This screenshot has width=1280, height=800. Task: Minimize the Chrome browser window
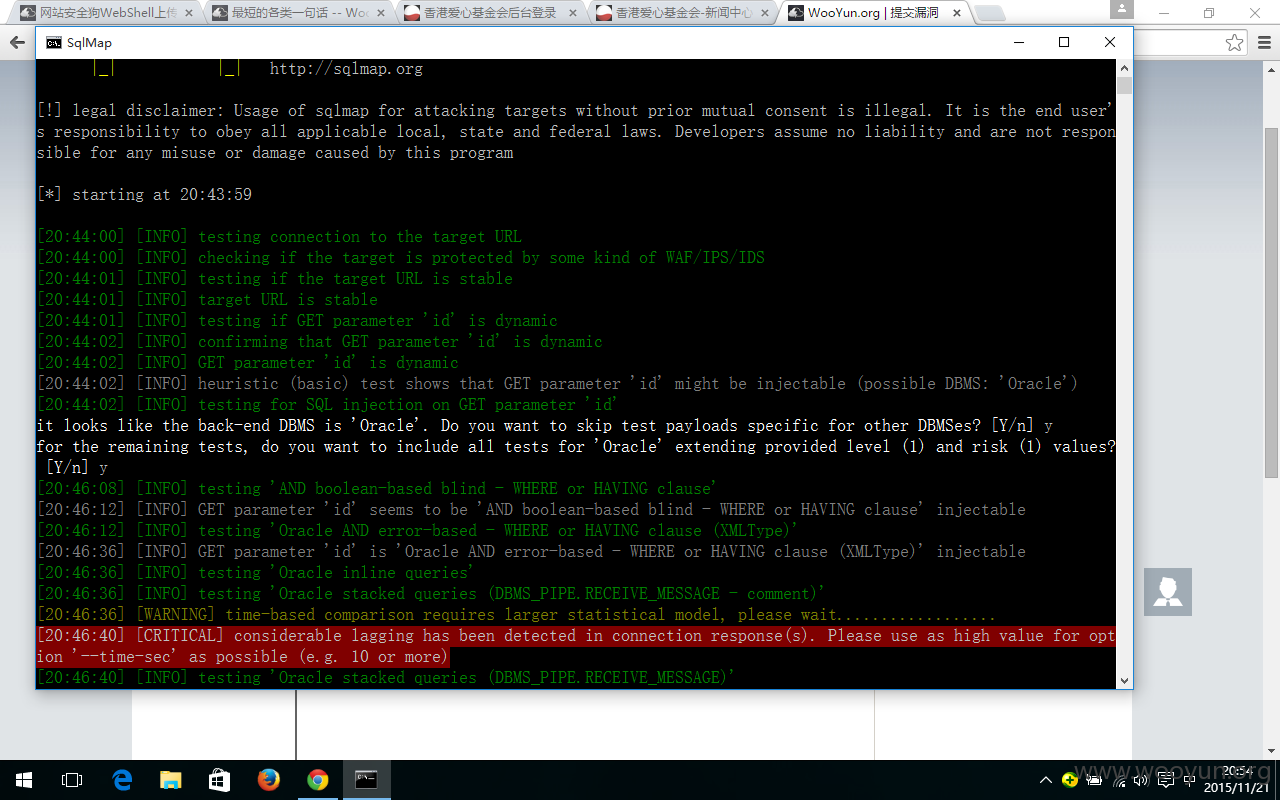1163,13
